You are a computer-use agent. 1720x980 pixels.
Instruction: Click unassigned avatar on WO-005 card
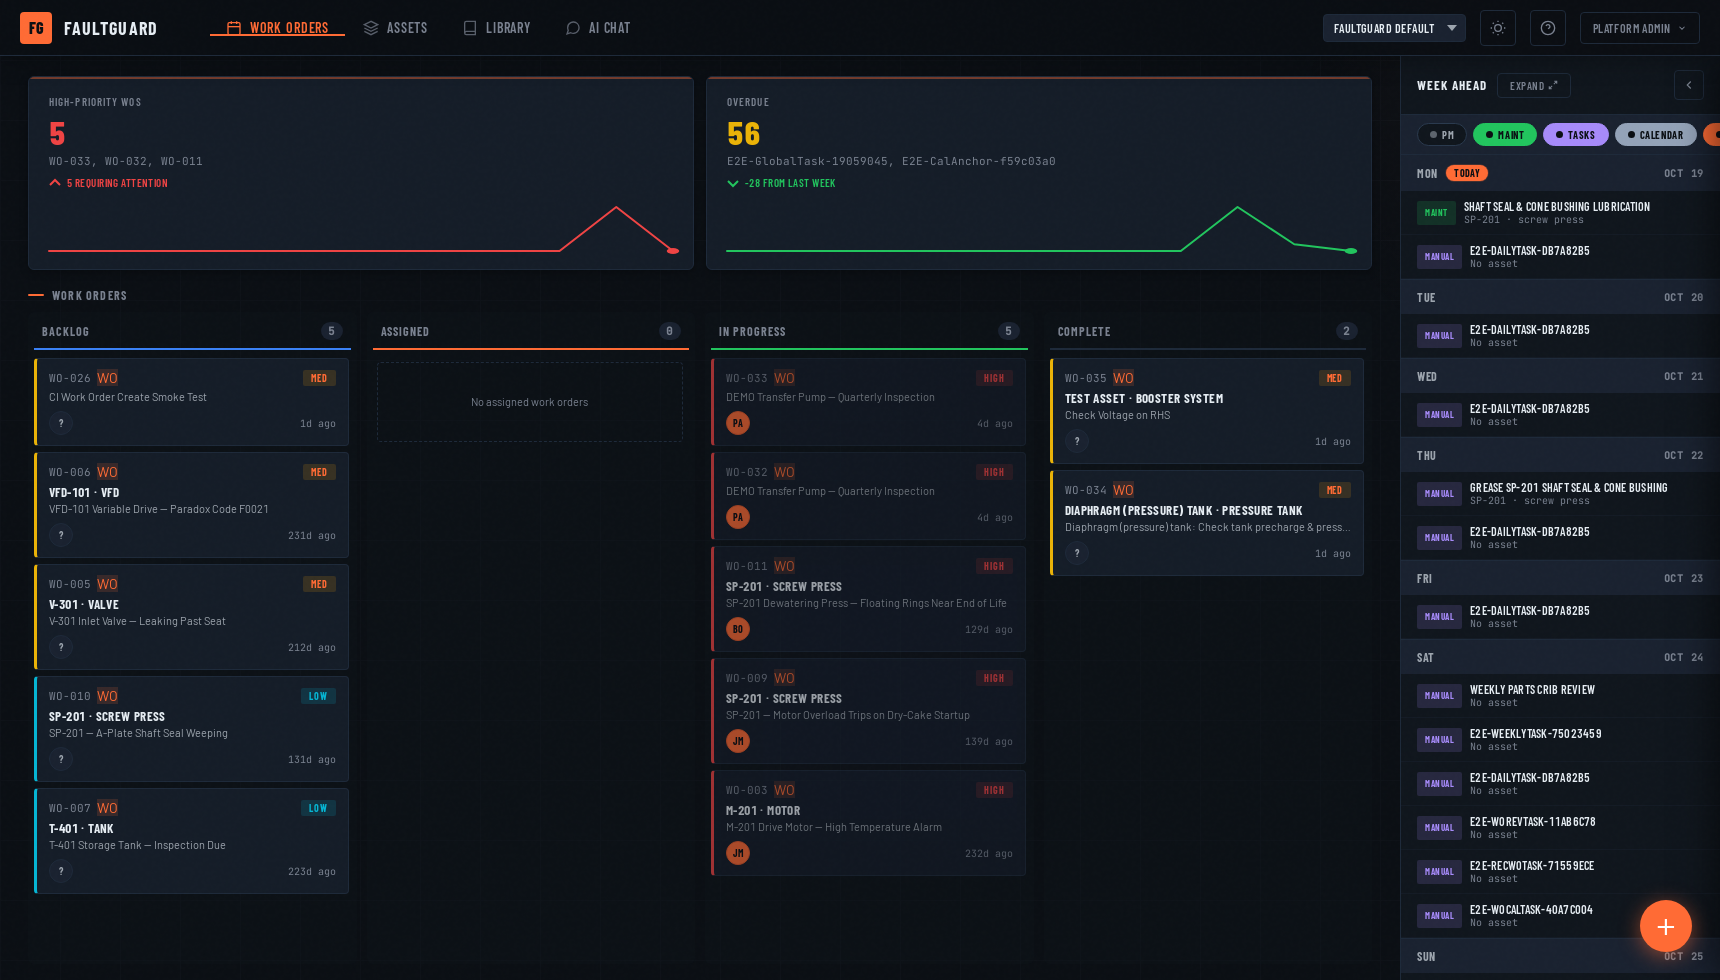pyautogui.click(x=61, y=647)
